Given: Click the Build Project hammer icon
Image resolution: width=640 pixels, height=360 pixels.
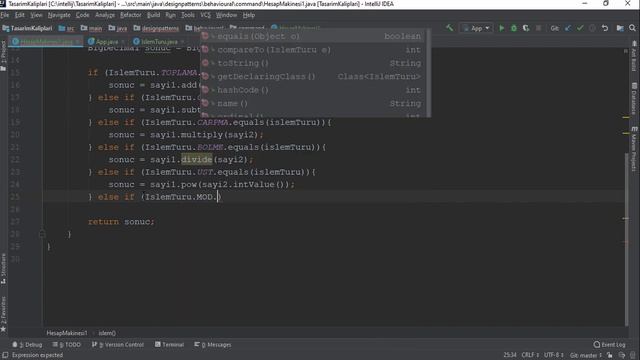Looking at the screenshot, I should 449,28.
